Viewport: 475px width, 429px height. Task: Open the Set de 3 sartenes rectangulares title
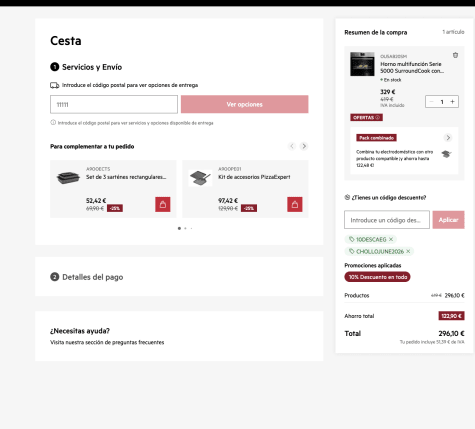[x=126, y=177]
